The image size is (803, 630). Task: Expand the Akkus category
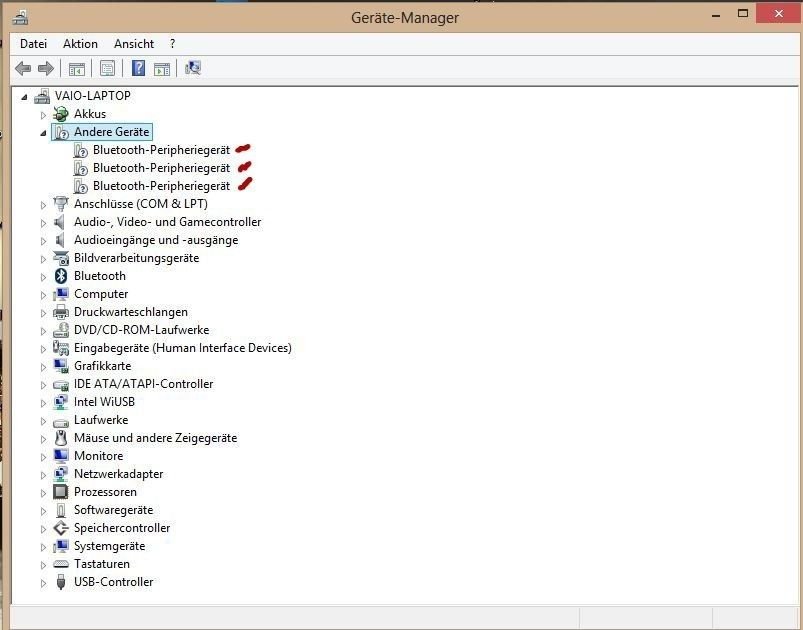pyautogui.click(x=43, y=115)
